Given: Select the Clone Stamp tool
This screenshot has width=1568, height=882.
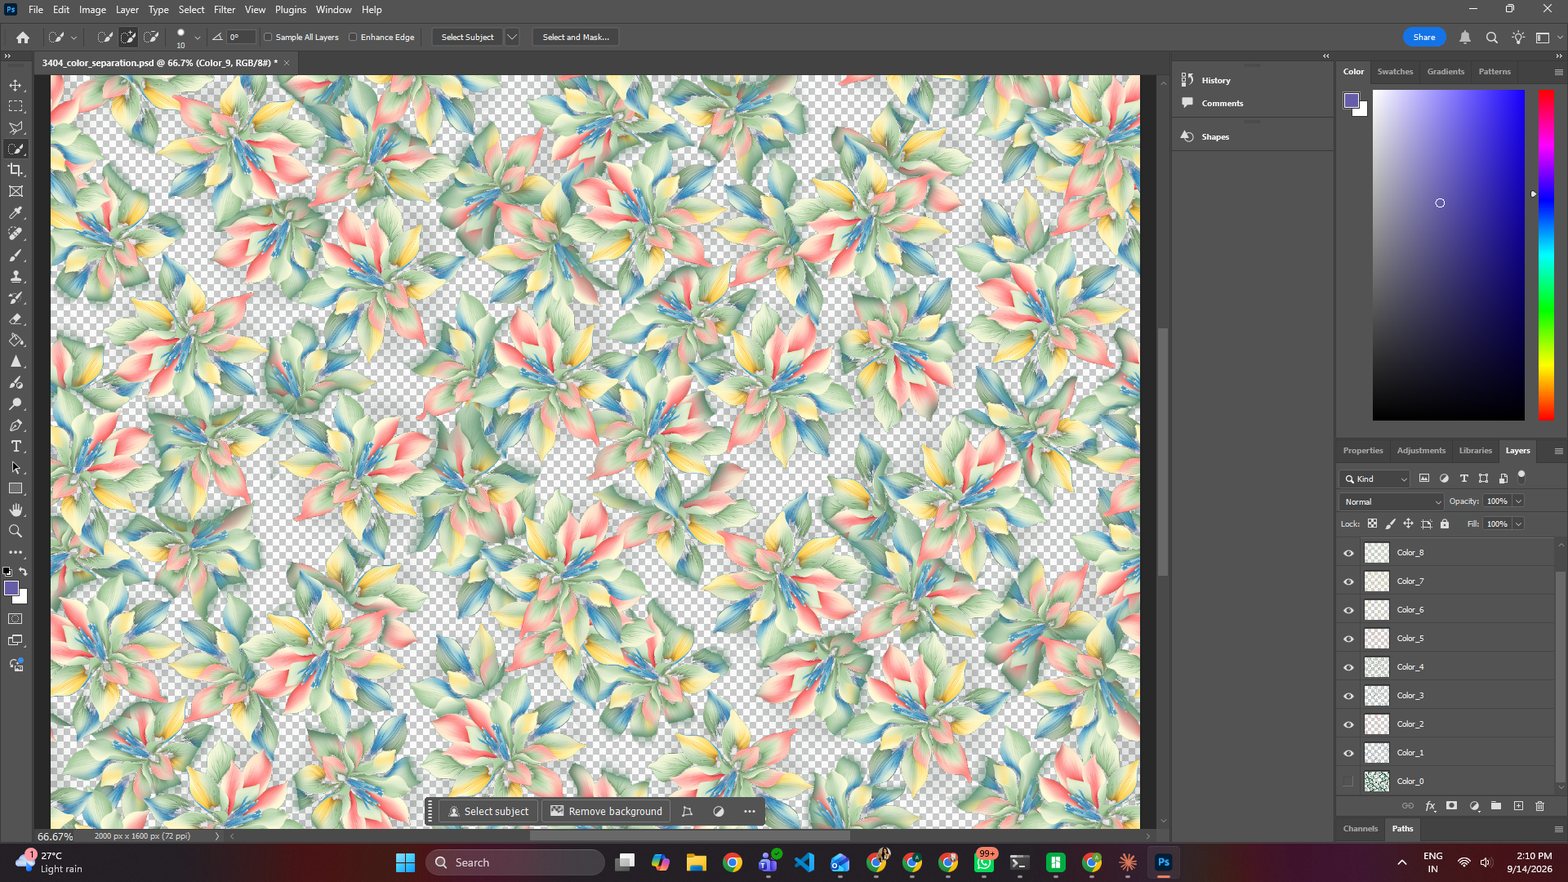Looking at the screenshot, I should 16,277.
